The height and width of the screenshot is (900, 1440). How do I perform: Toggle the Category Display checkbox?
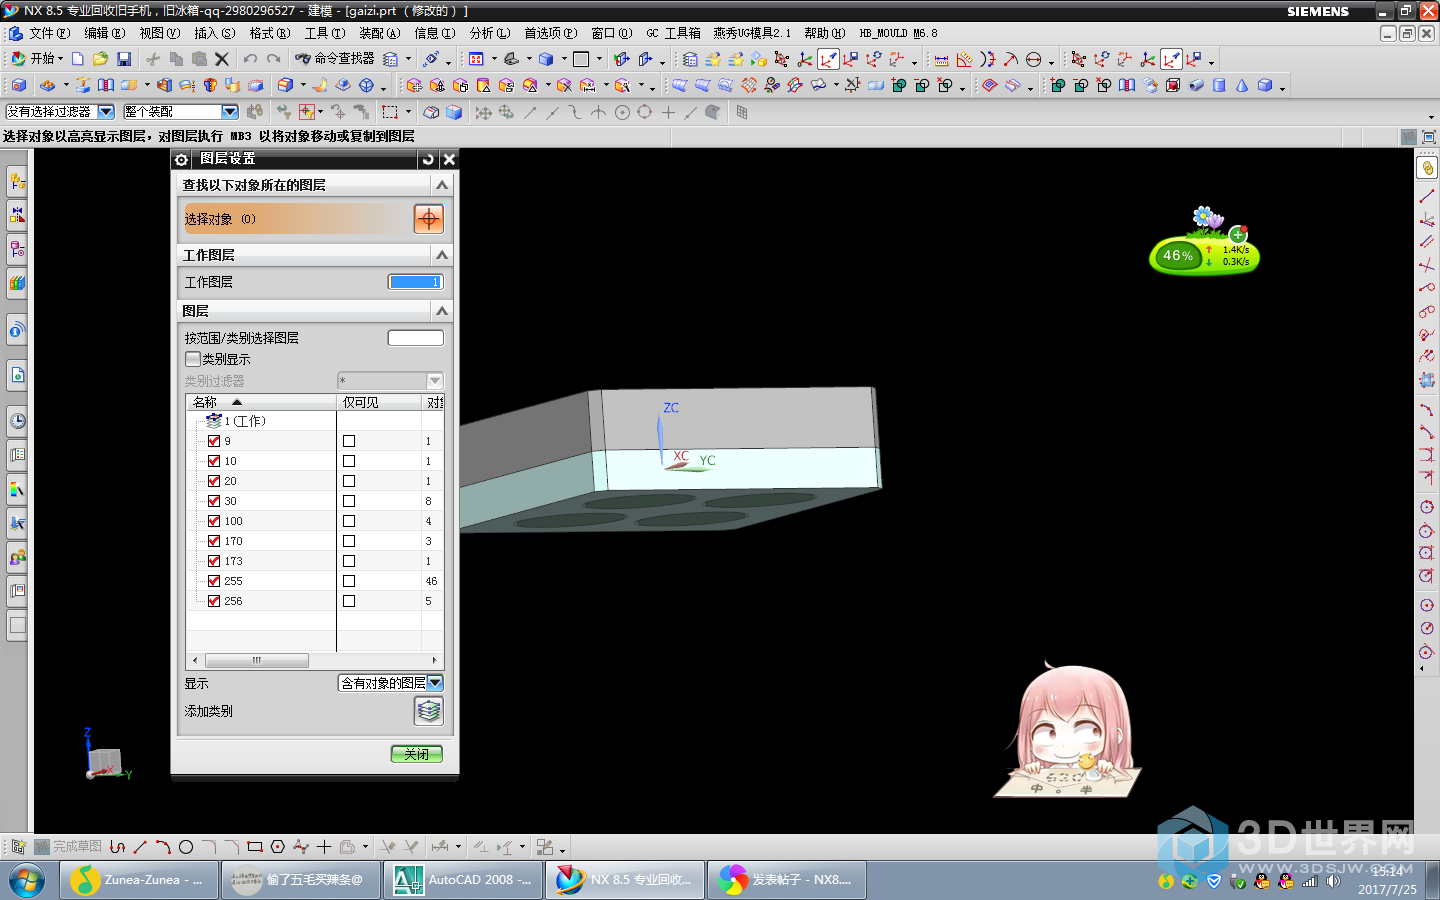193,359
